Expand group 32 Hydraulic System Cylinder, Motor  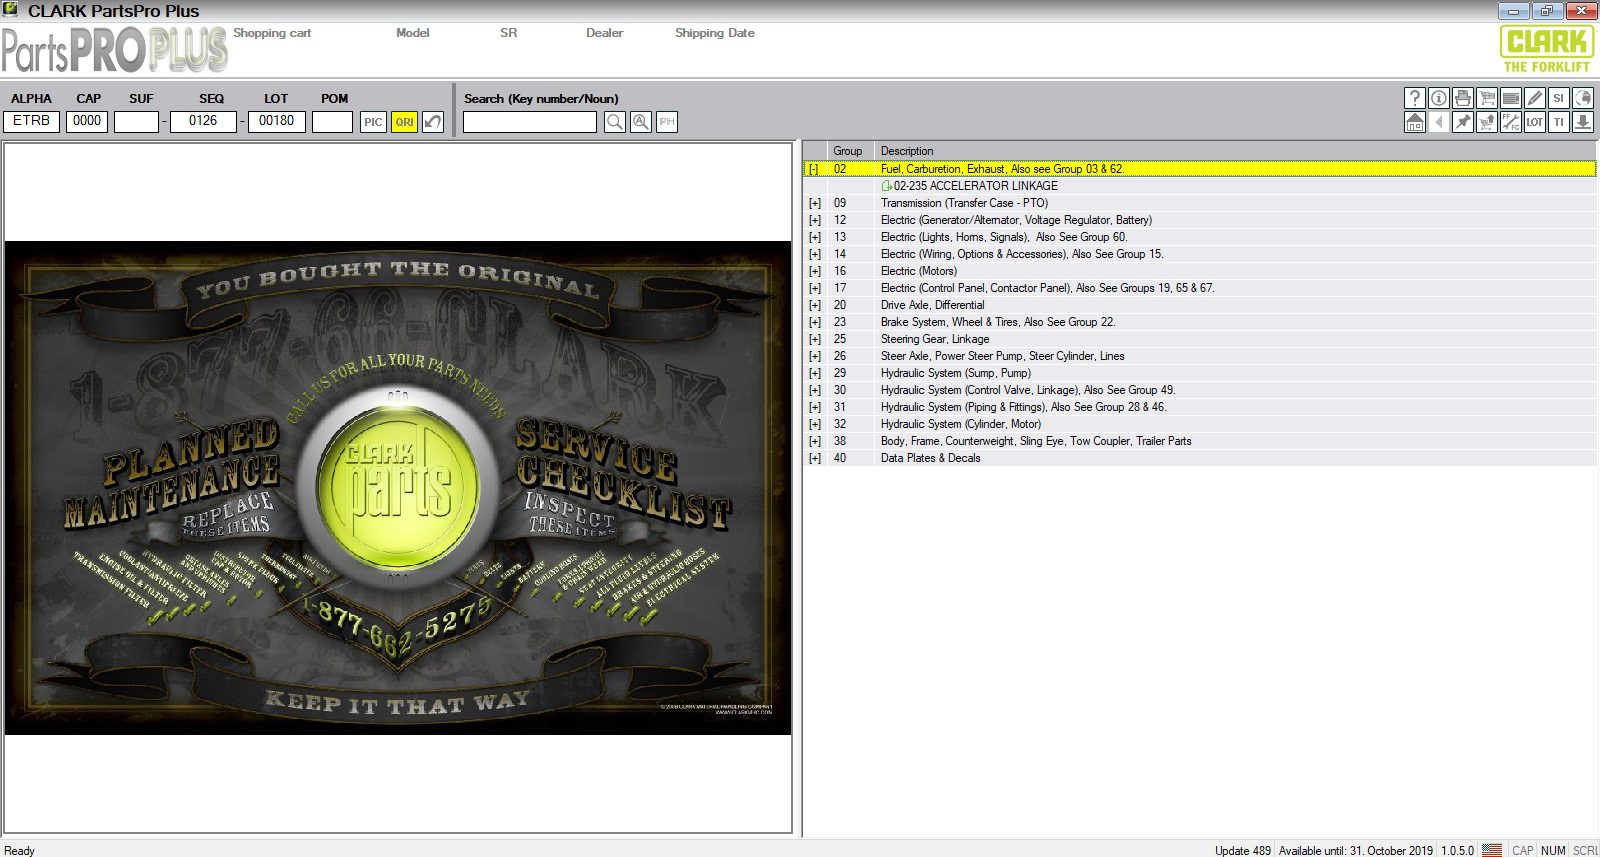[x=815, y=424]
